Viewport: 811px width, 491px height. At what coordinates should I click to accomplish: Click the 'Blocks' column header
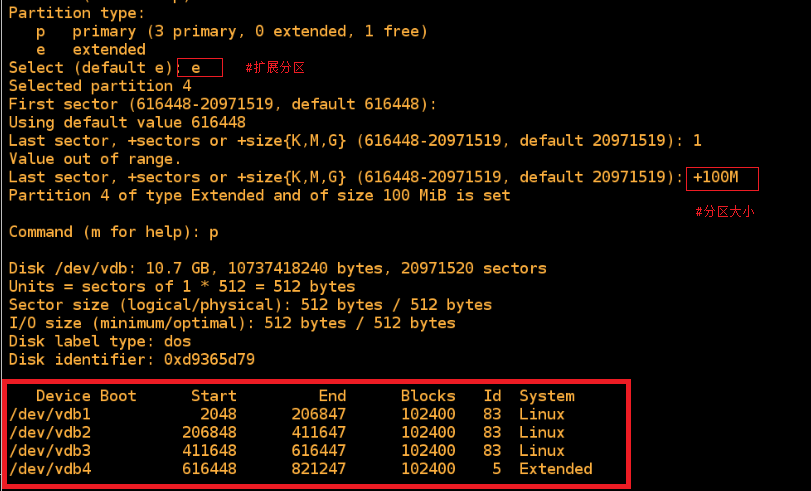tap(428, 396)
